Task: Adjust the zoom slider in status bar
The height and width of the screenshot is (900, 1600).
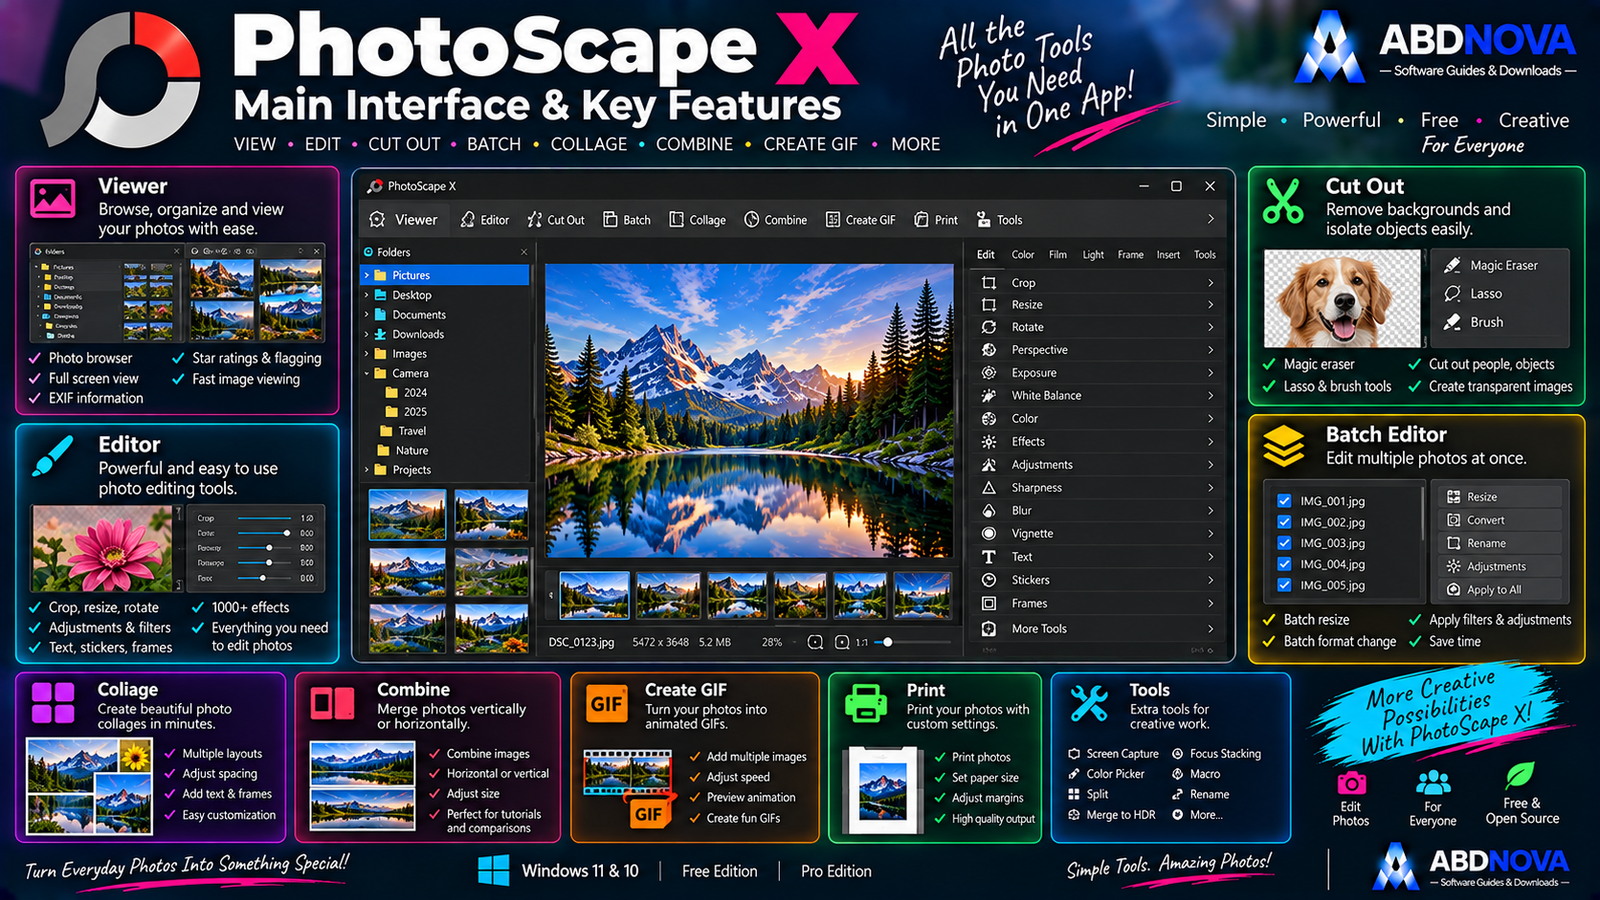Action: click(914, 642)
